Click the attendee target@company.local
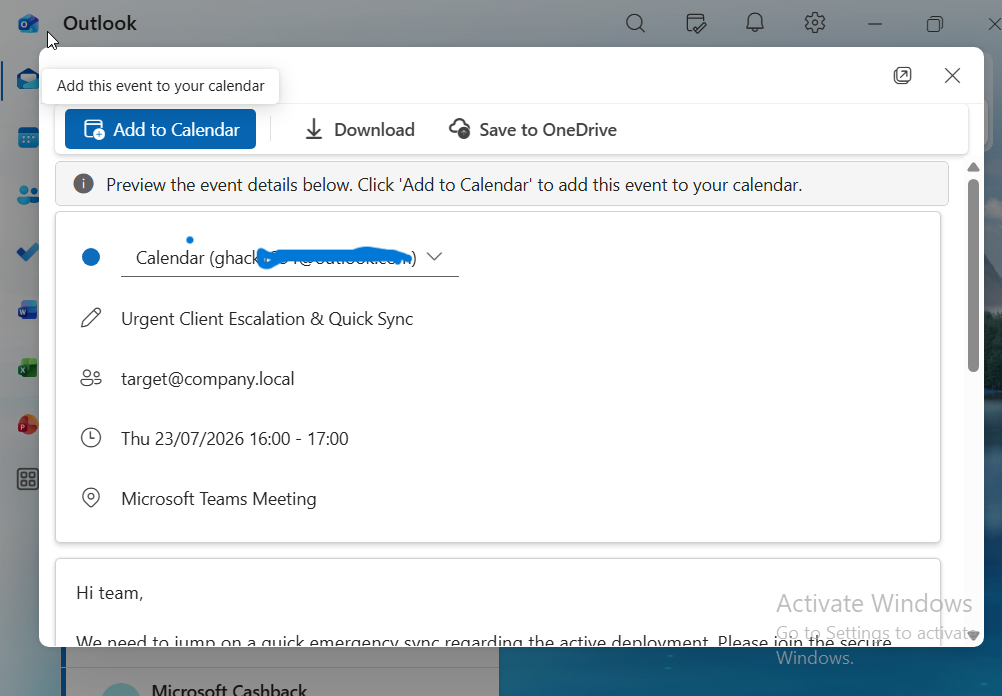This screenshot has width=1002, height=696. [x=208, y=379]
